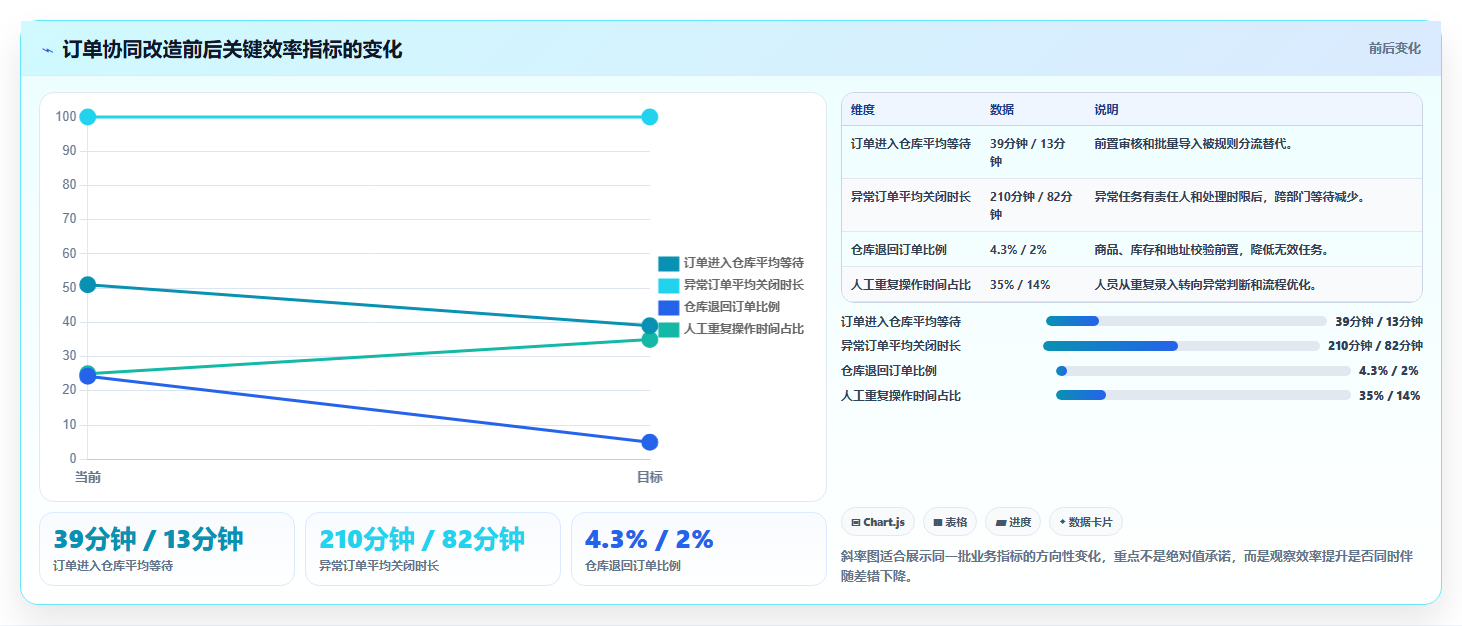
Task: Click table cell about 人员从重复录入转向异常判断
Action: coord(1253,284)
